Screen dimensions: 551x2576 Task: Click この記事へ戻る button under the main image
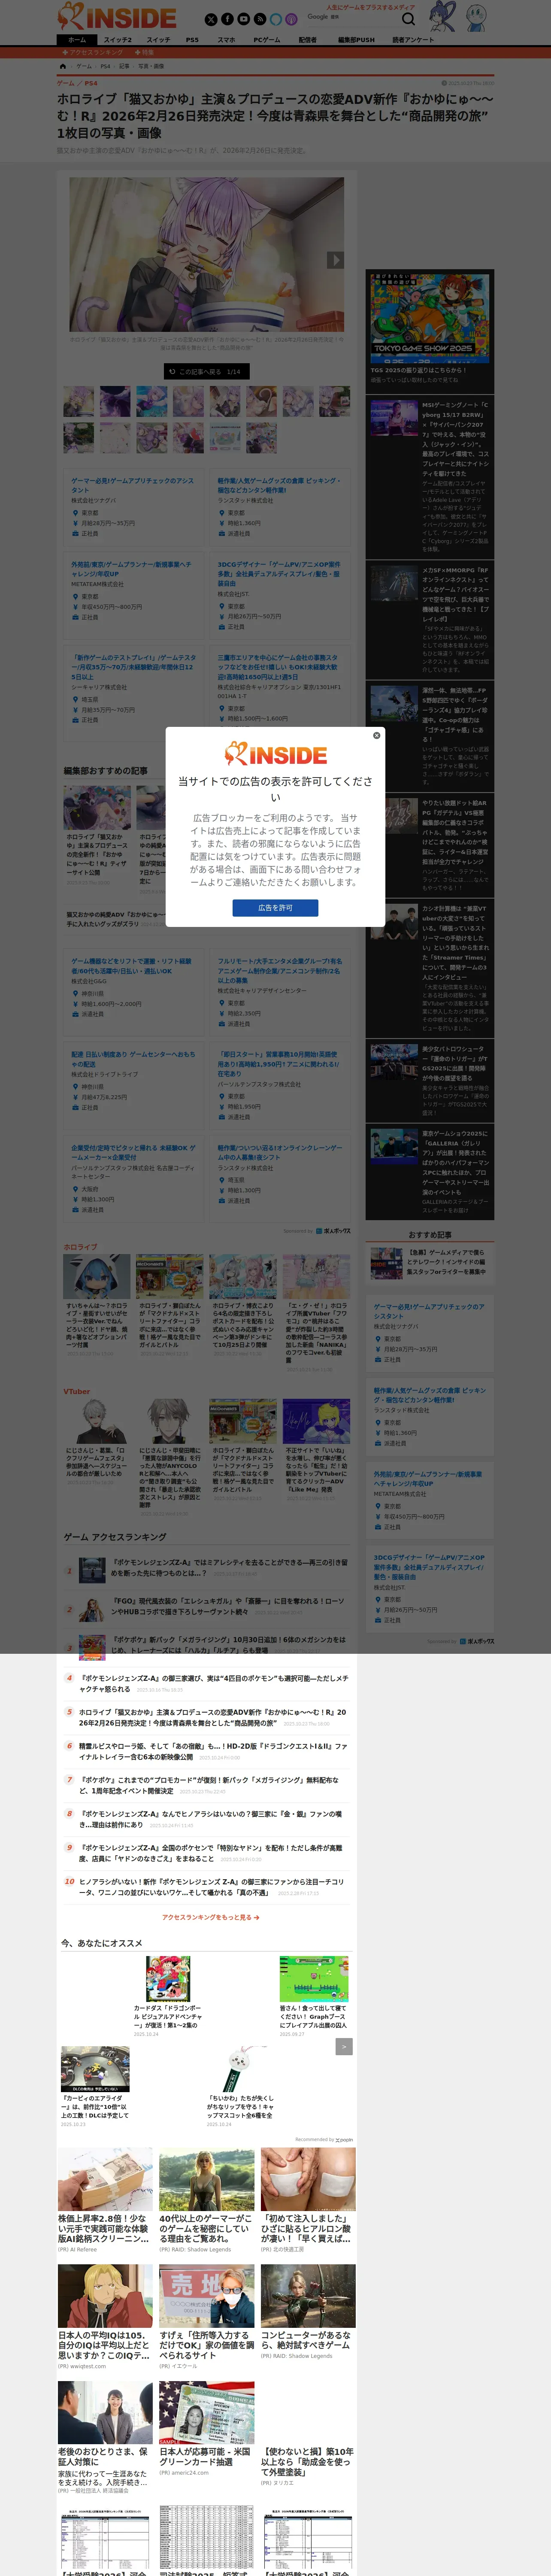click(206, 371)
